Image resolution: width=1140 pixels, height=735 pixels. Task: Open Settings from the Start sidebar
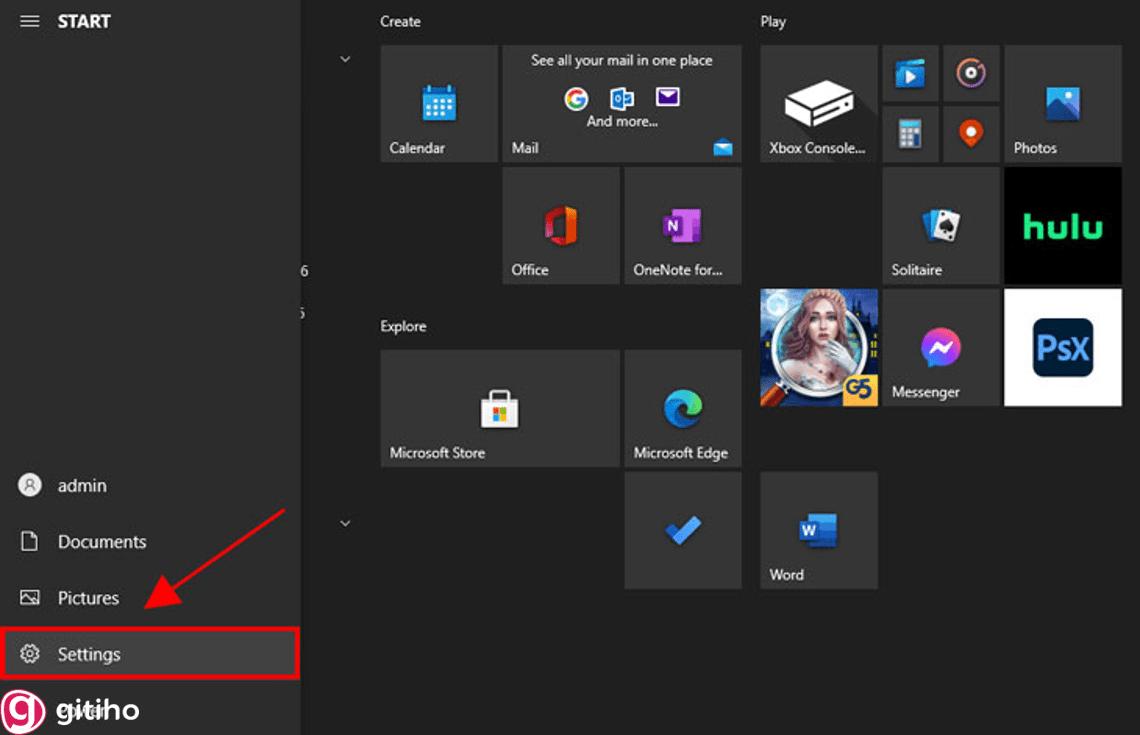point(150,654)
